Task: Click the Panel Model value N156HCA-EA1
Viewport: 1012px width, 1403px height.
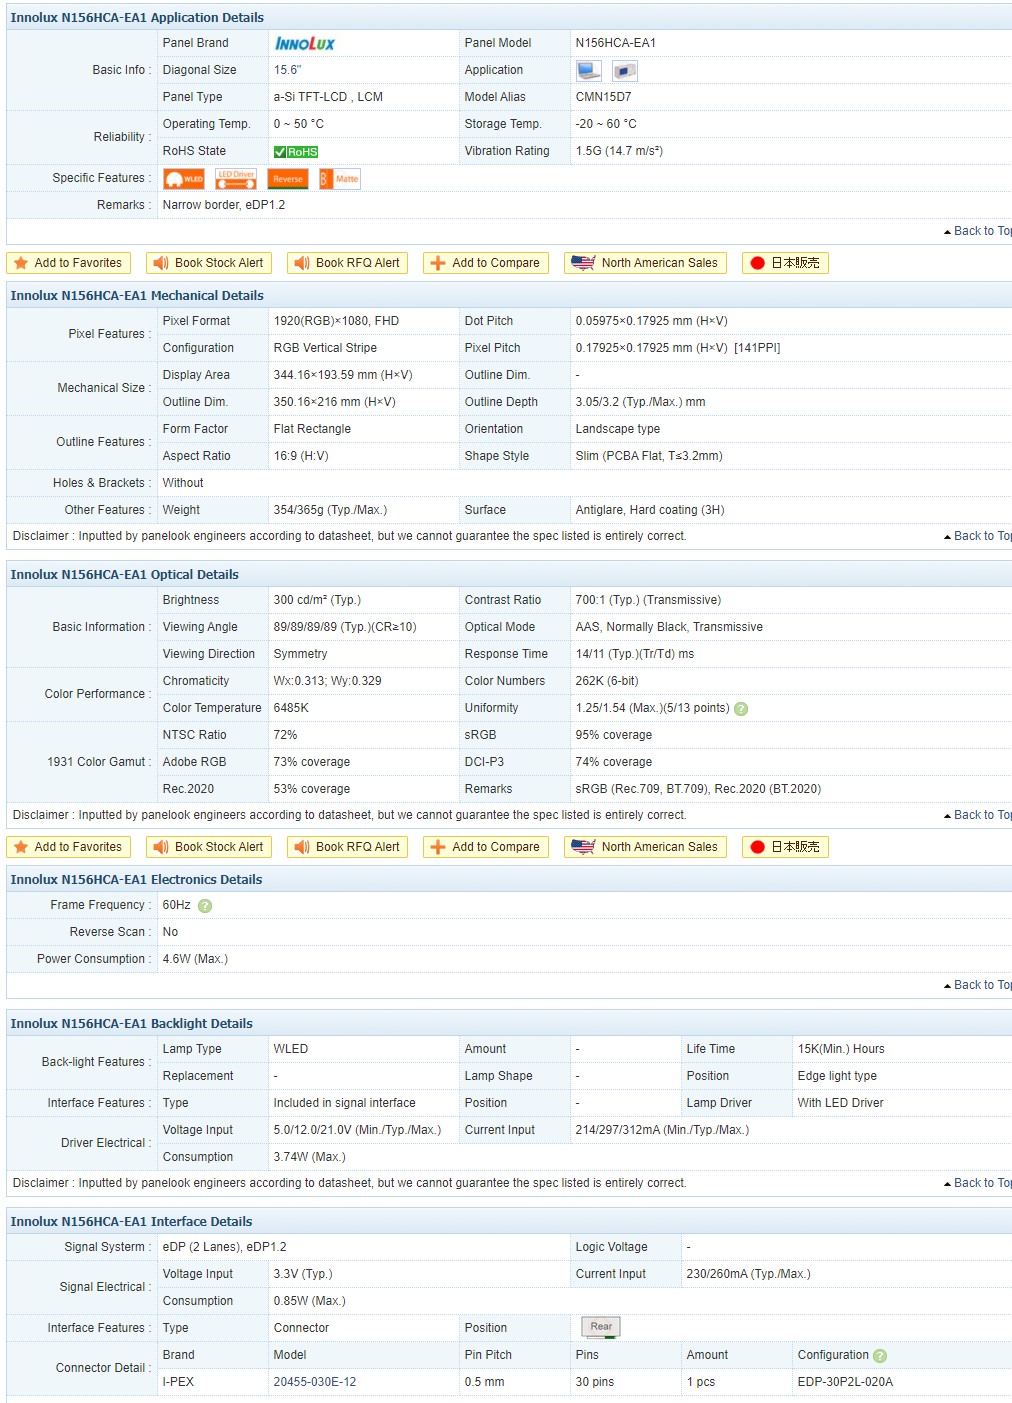Action: 616,43
